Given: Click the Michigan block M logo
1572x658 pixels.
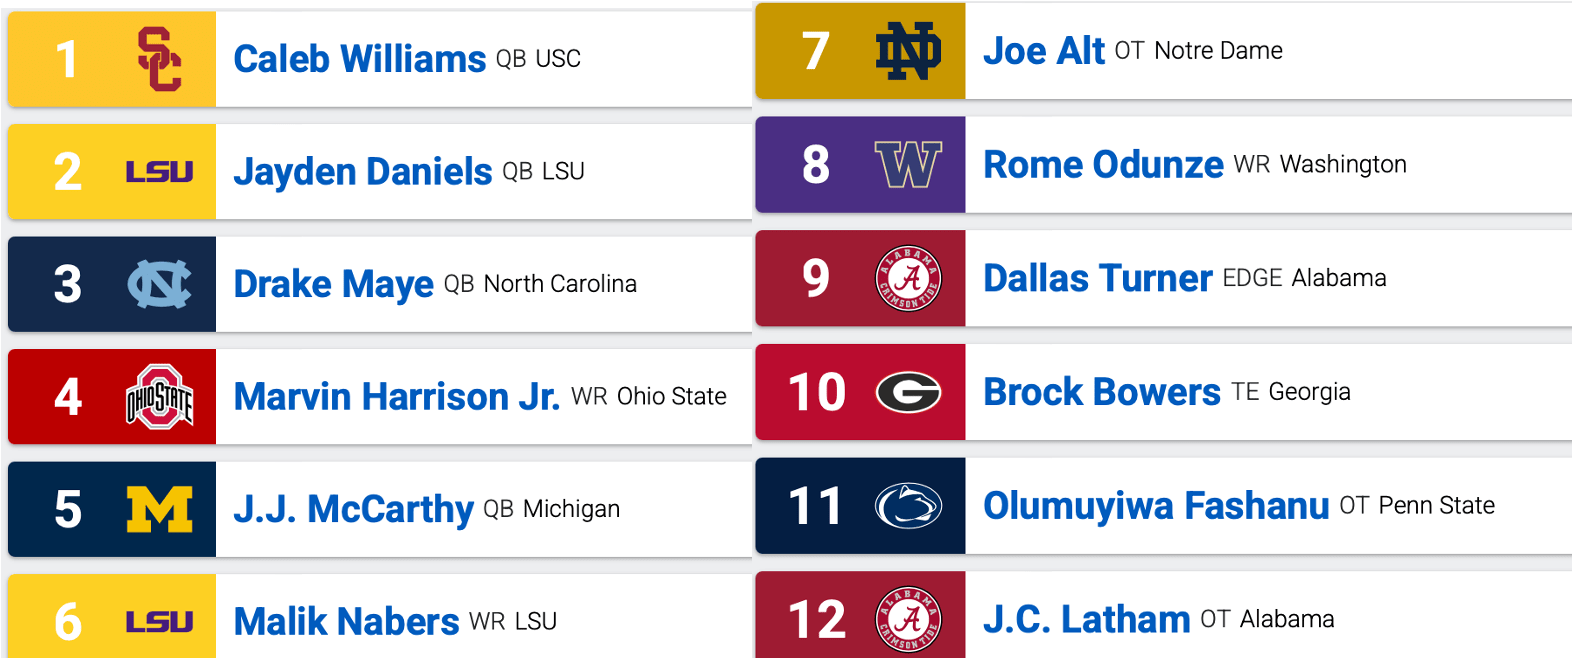Looking at the screenshot, I should click(x=159, y=509).
